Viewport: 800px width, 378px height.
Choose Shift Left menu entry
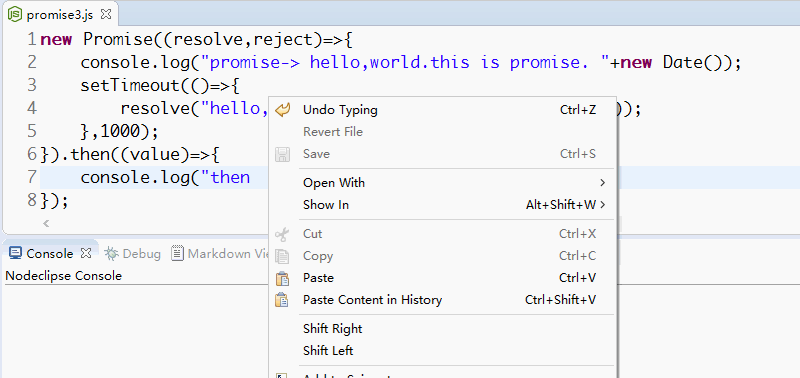[328, 350]
